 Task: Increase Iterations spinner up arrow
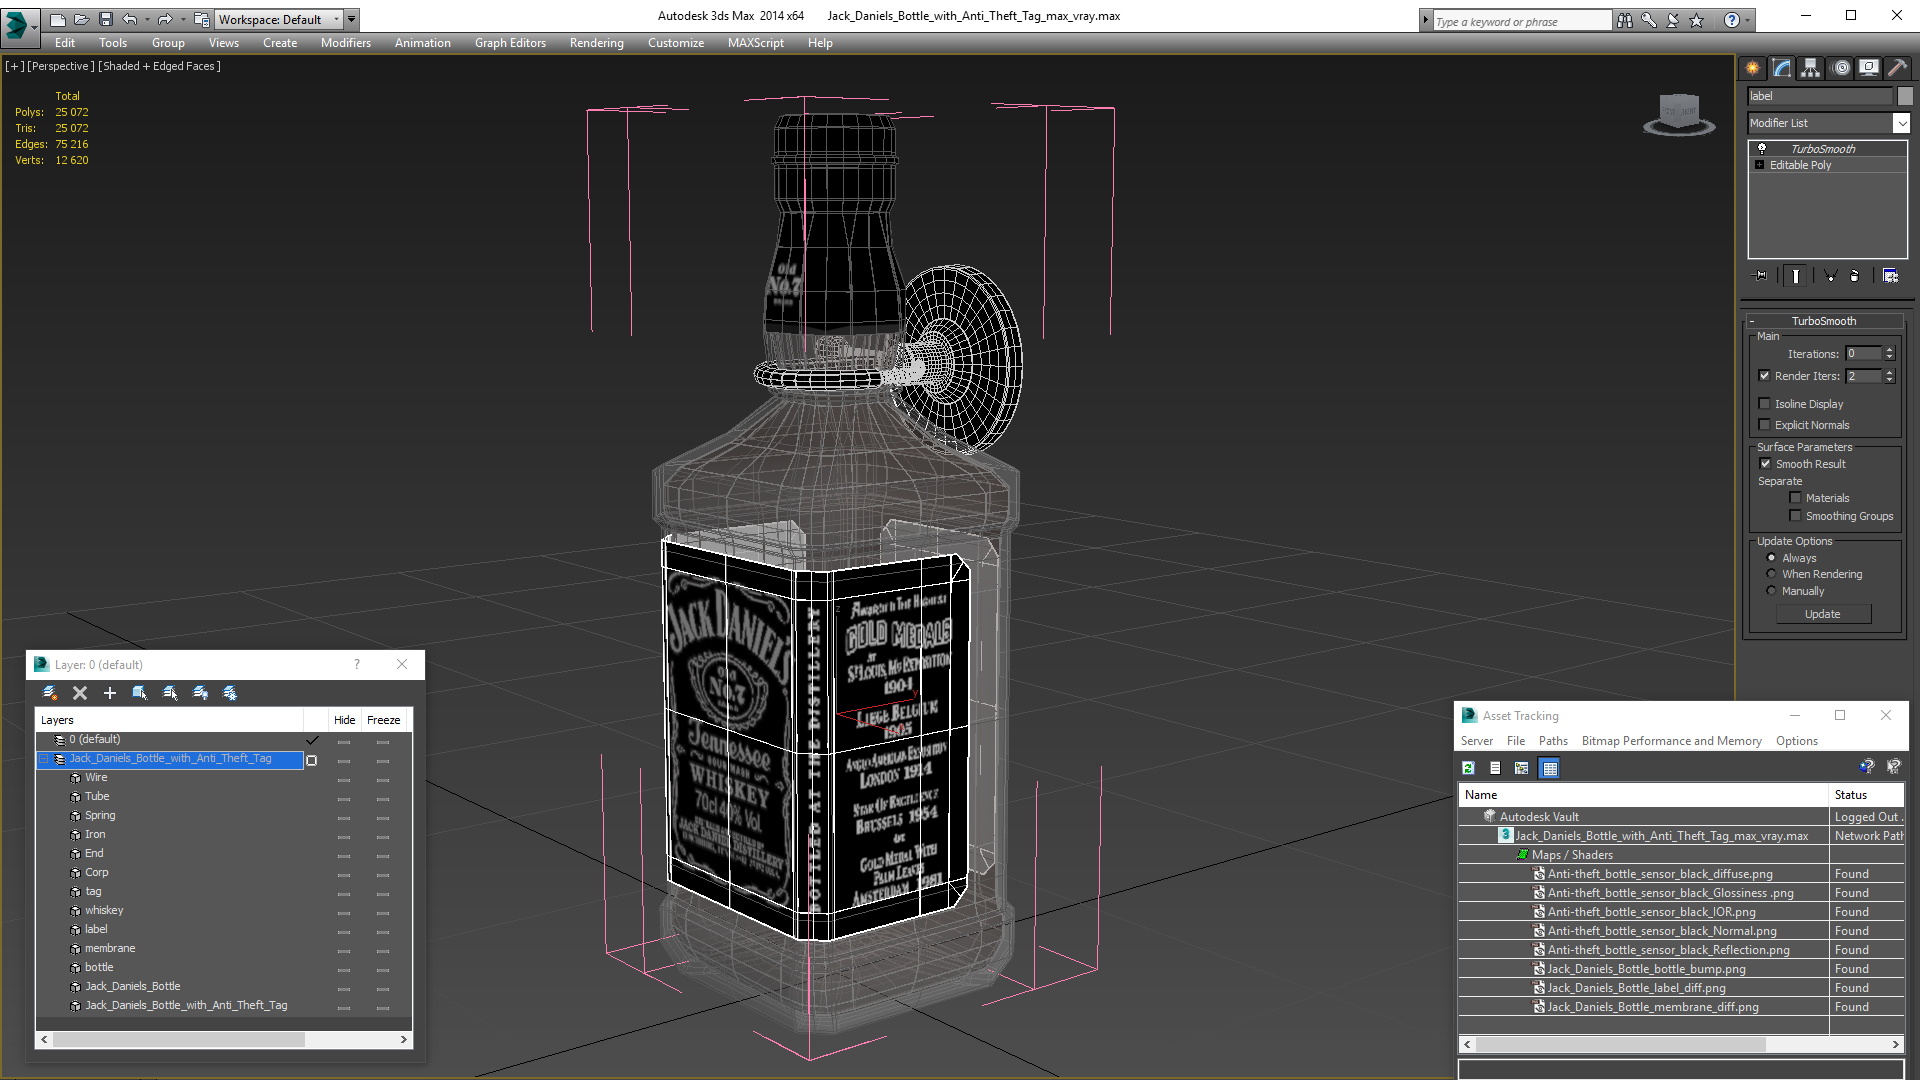tap(1890, 350)
